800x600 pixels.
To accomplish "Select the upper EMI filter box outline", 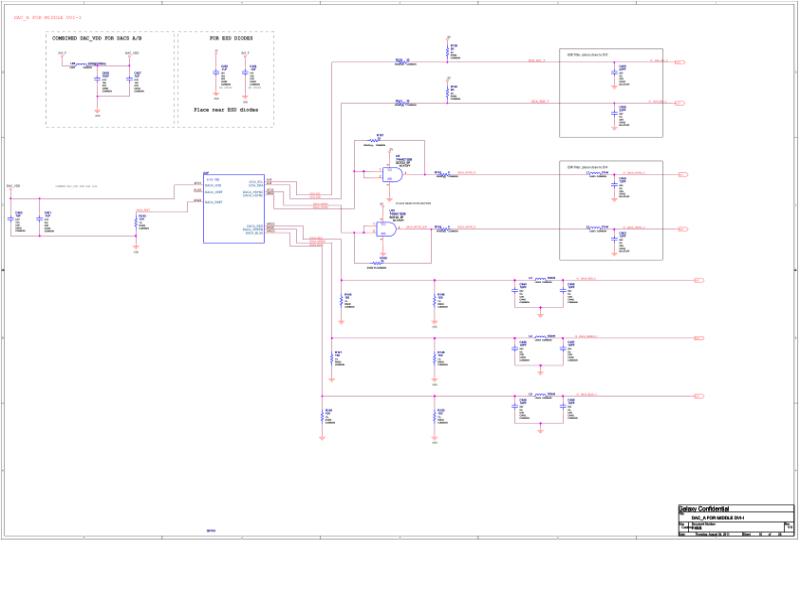I will [611, 93].
